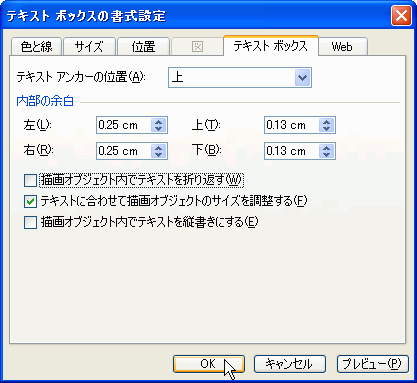The width and height of the screenshot is (417, 383).
Task: Click the プレビュー(P) button
Action: (x=373, y=364)
